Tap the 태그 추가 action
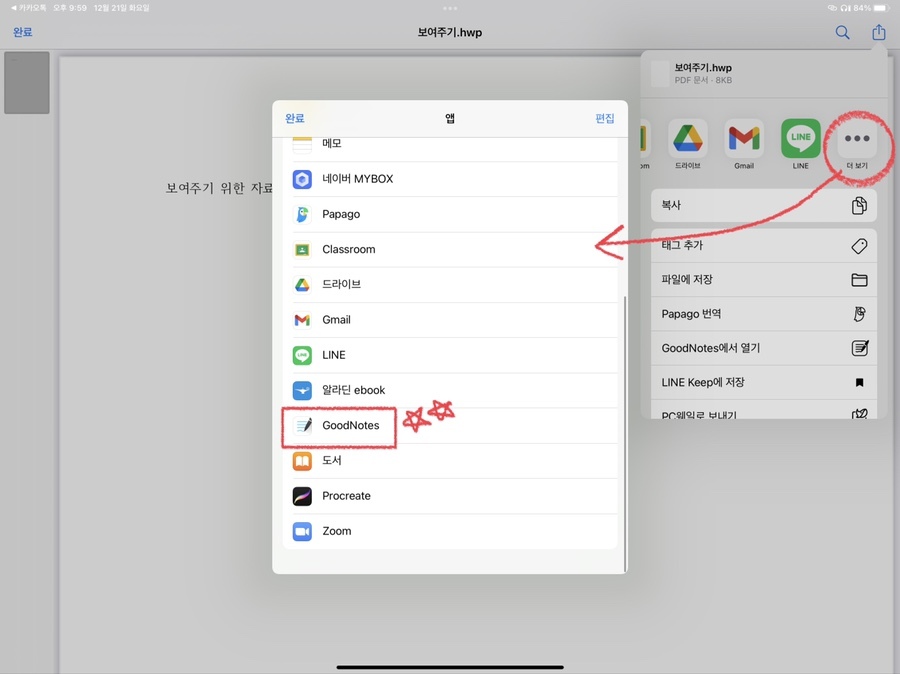This screenshot has width=900, height=674. (x=763, y=246)
